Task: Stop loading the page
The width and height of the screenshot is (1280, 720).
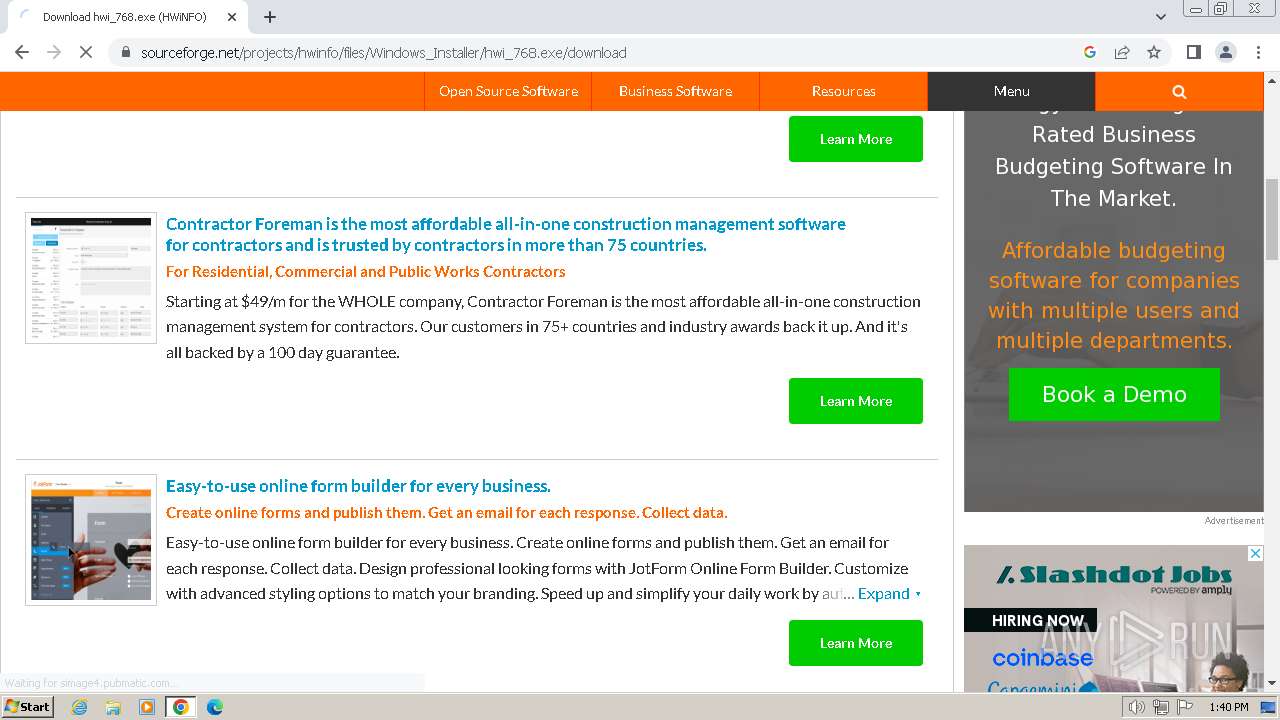Action: pos(86,52)
